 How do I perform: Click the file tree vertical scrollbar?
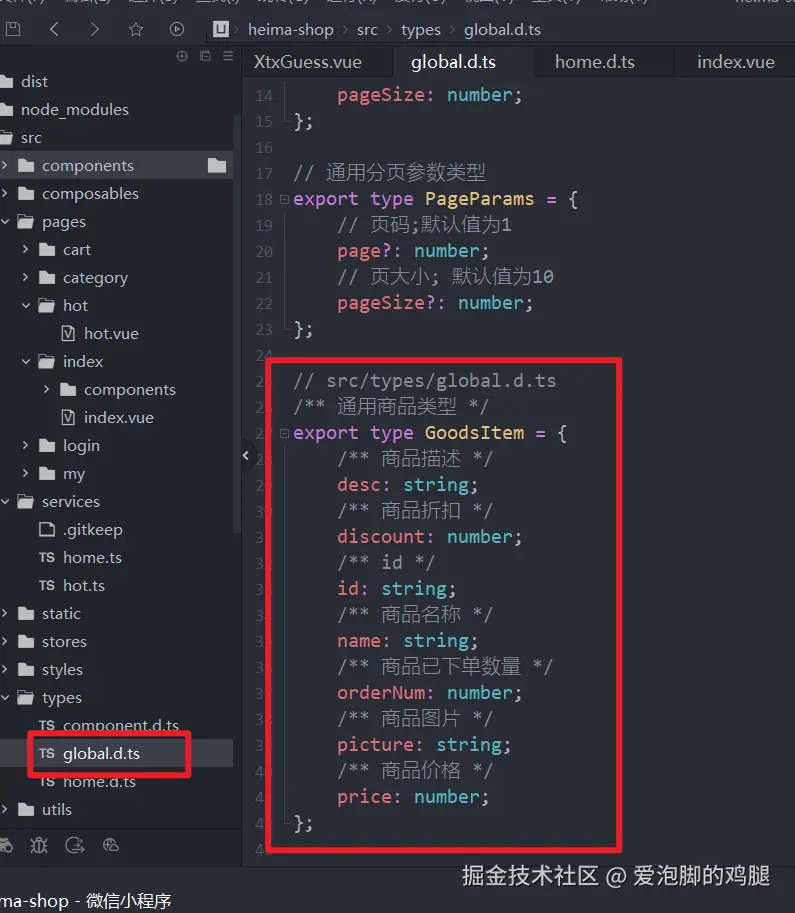pos(236,323)
